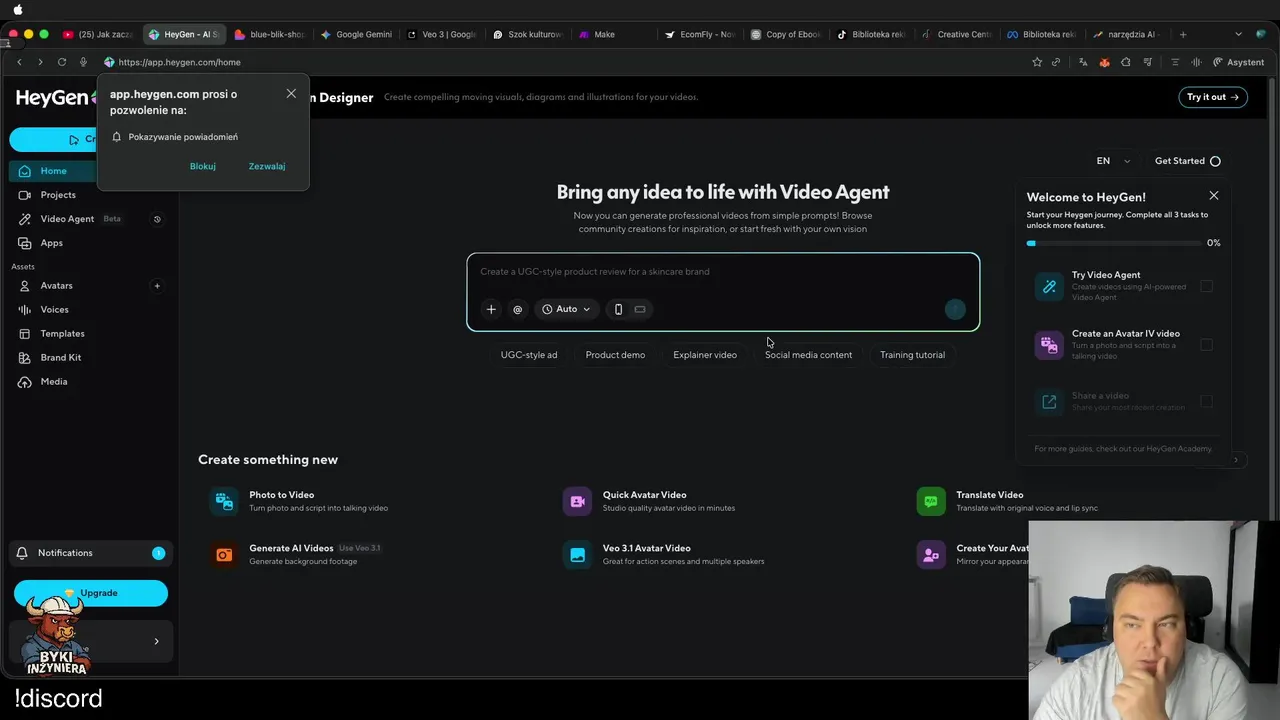Close the notification permission popup

[x=291, y=94]
